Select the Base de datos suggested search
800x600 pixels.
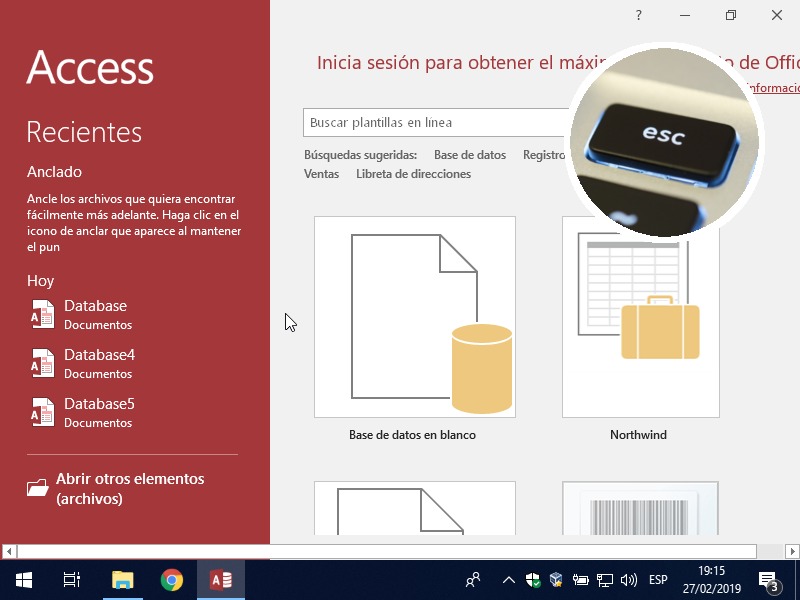click(470, 155)
